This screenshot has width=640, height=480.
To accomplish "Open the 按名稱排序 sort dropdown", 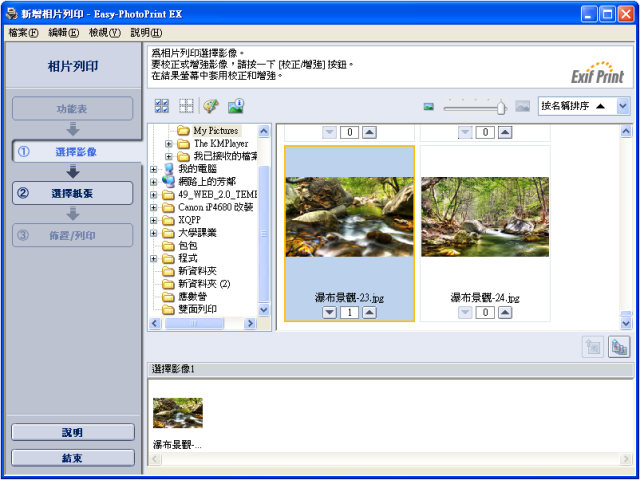I will (x=622, y=106).
